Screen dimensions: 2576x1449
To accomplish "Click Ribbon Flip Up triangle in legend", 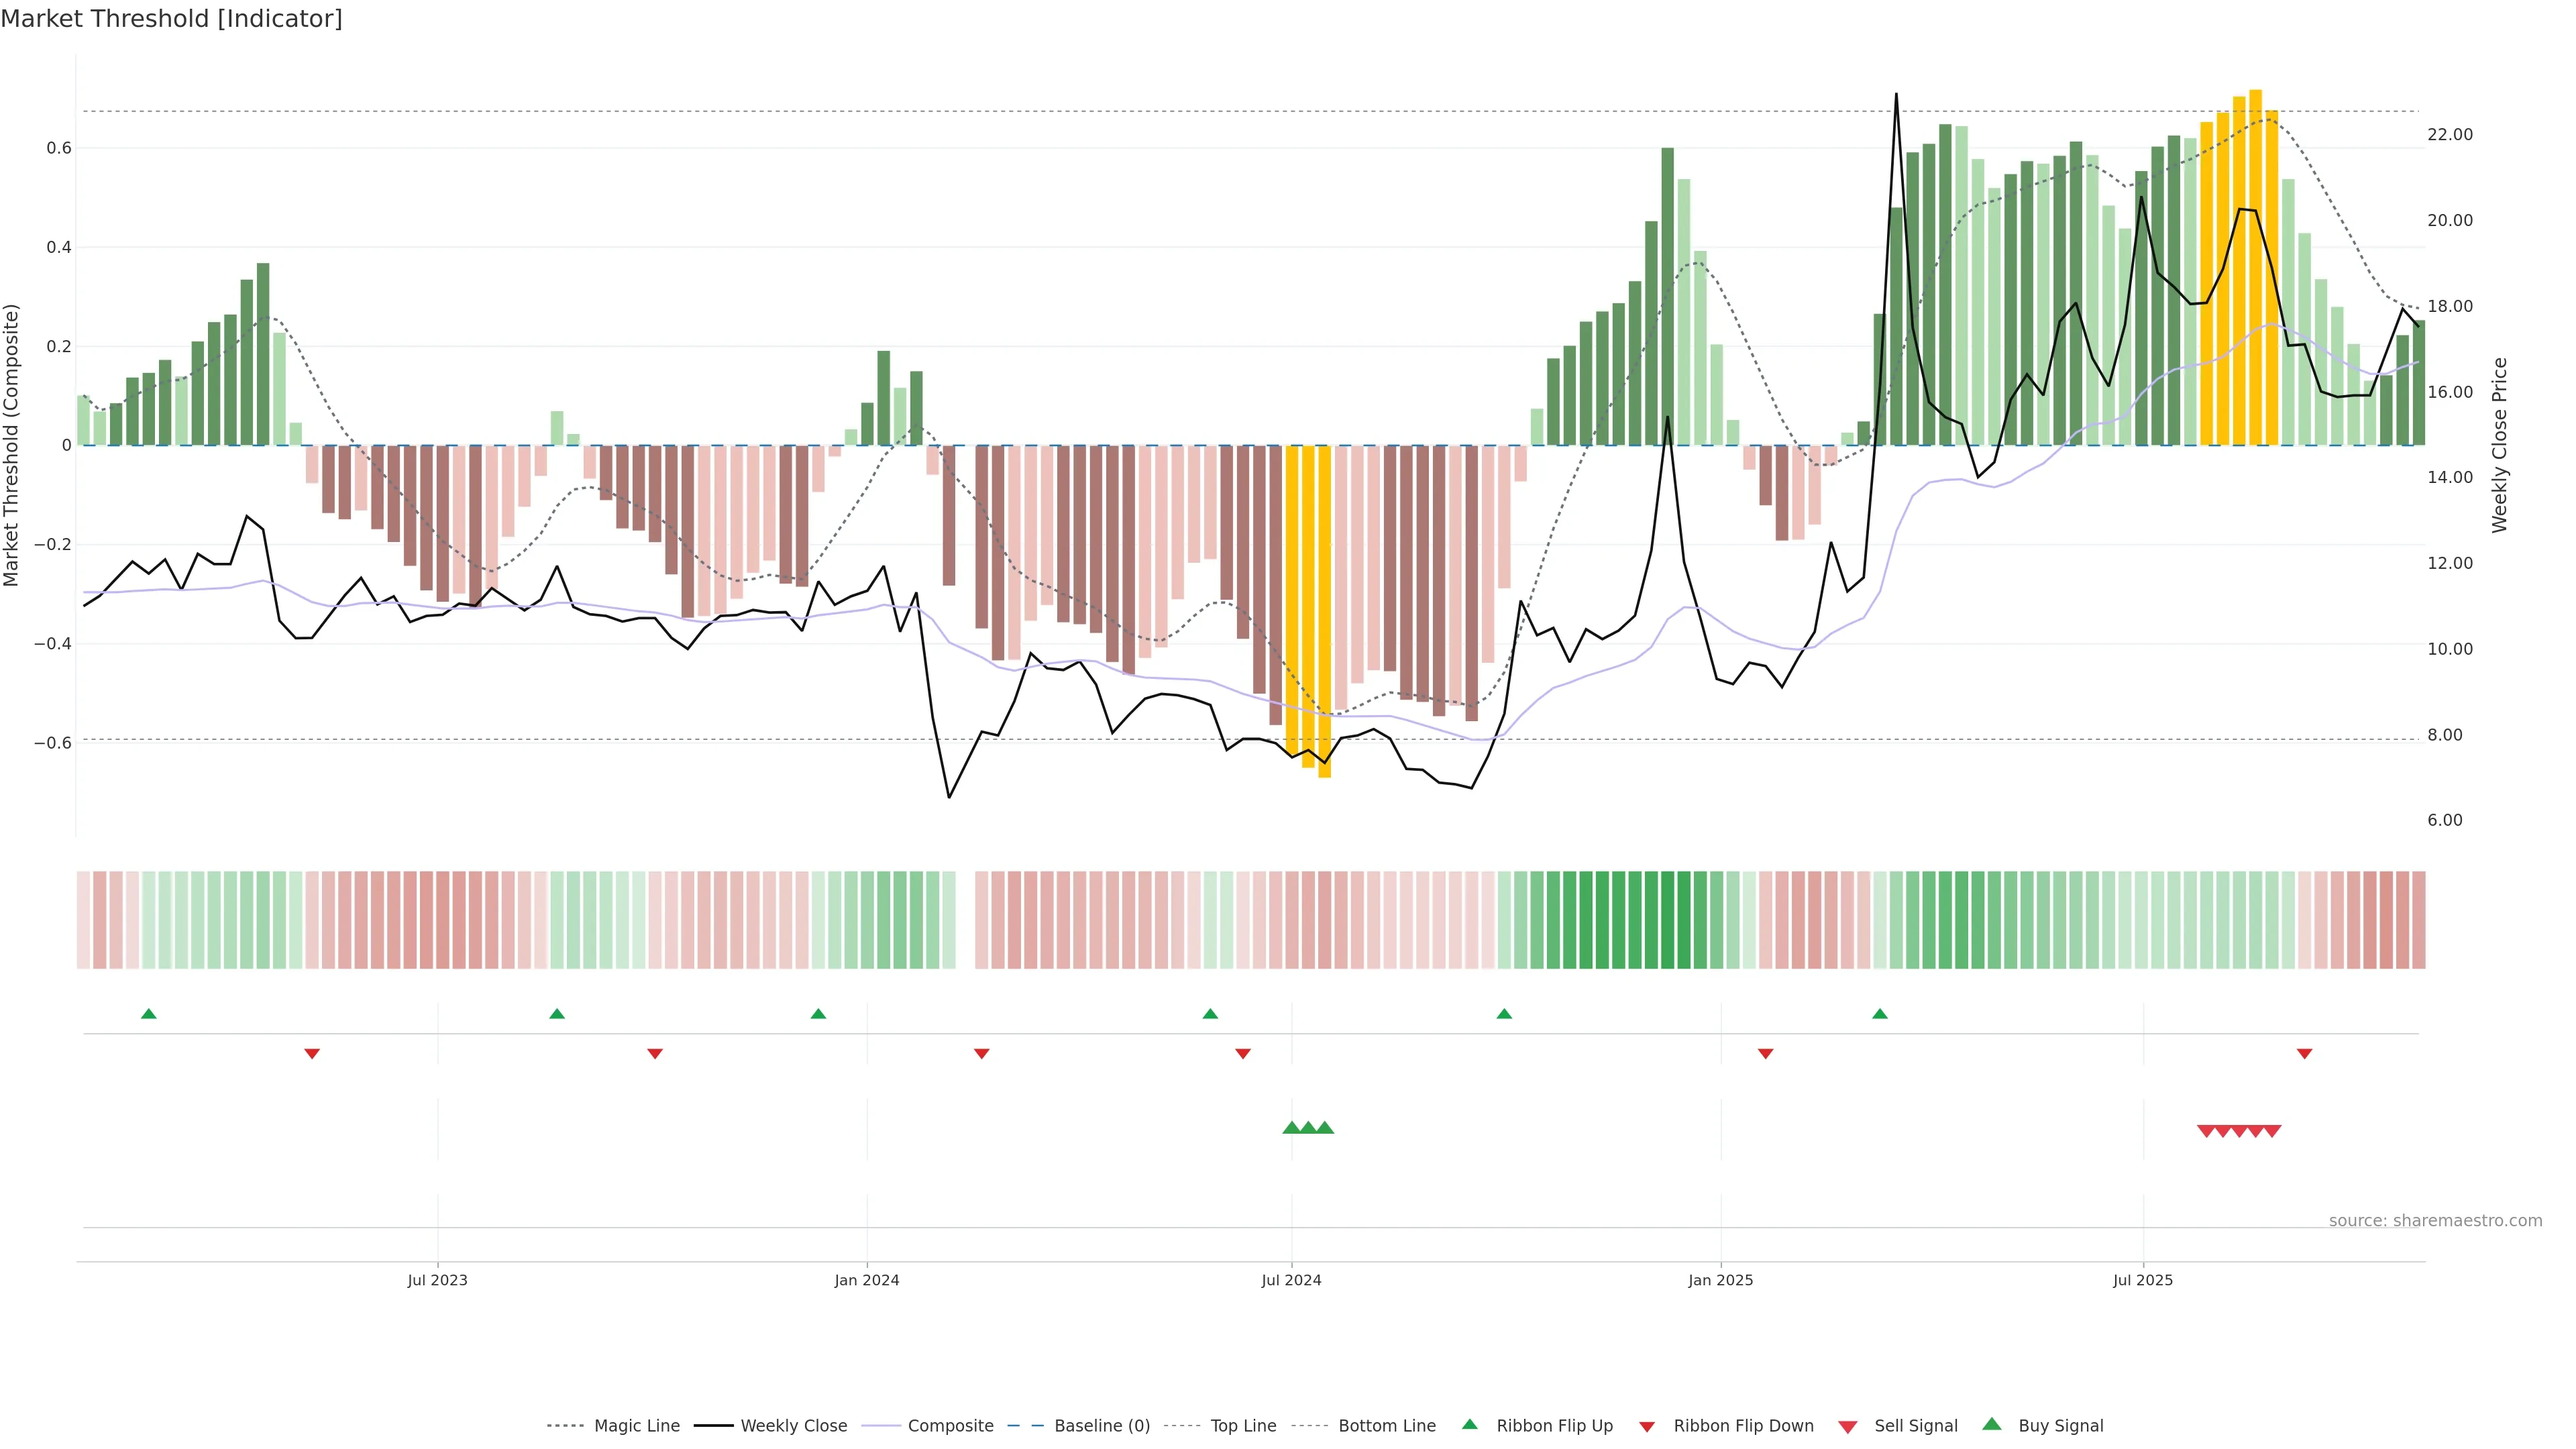I will click(x=1469, y=1424).
